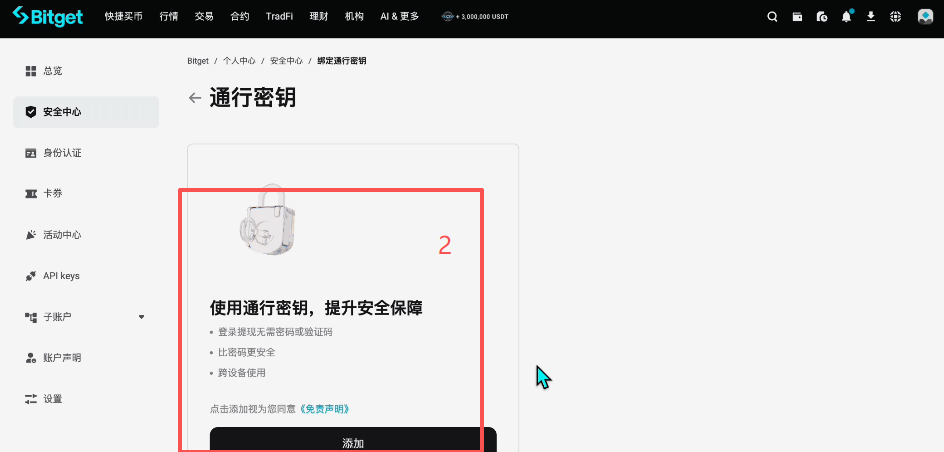
Task: Click the 添加 button
Action: click(353, 440)
